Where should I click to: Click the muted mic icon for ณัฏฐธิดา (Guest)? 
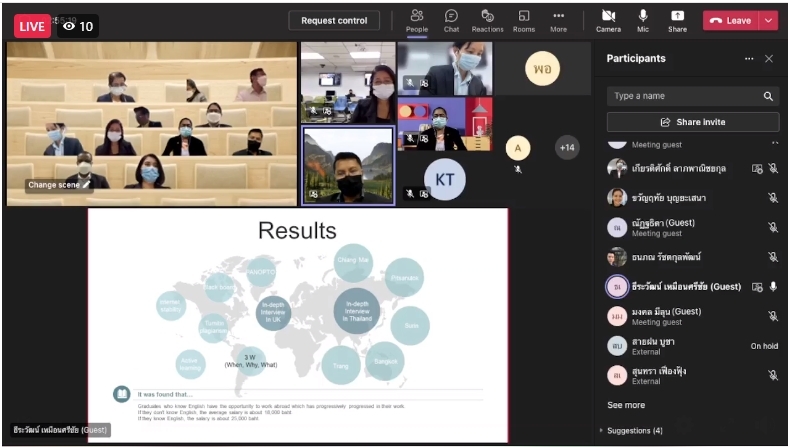point(773,228)
